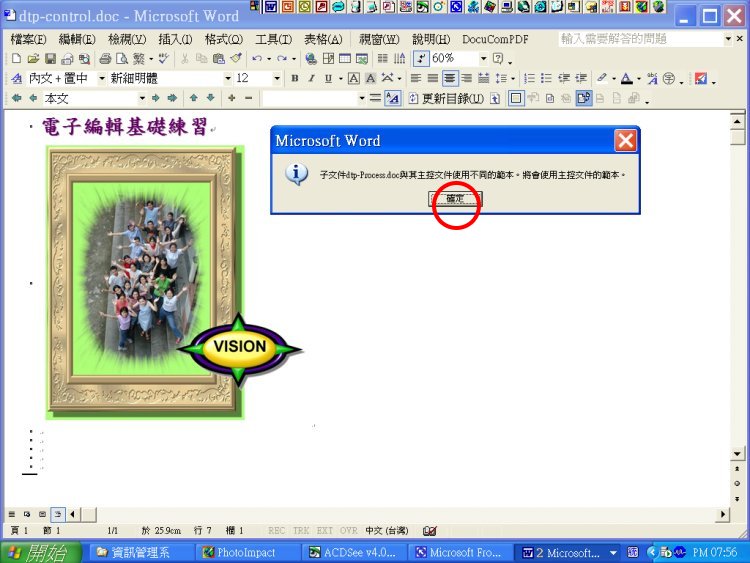Click the Insert Table icon

pyautogui.click(x=345, y=58)
